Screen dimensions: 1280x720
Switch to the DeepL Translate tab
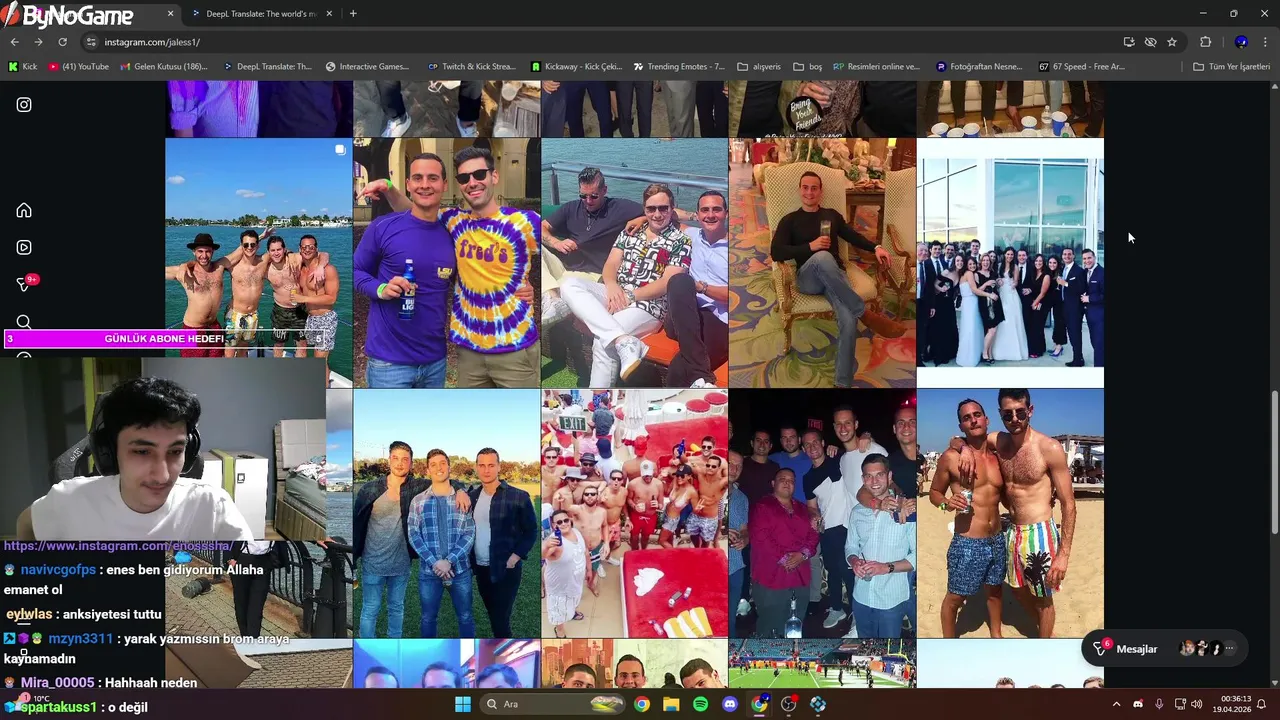260,14
